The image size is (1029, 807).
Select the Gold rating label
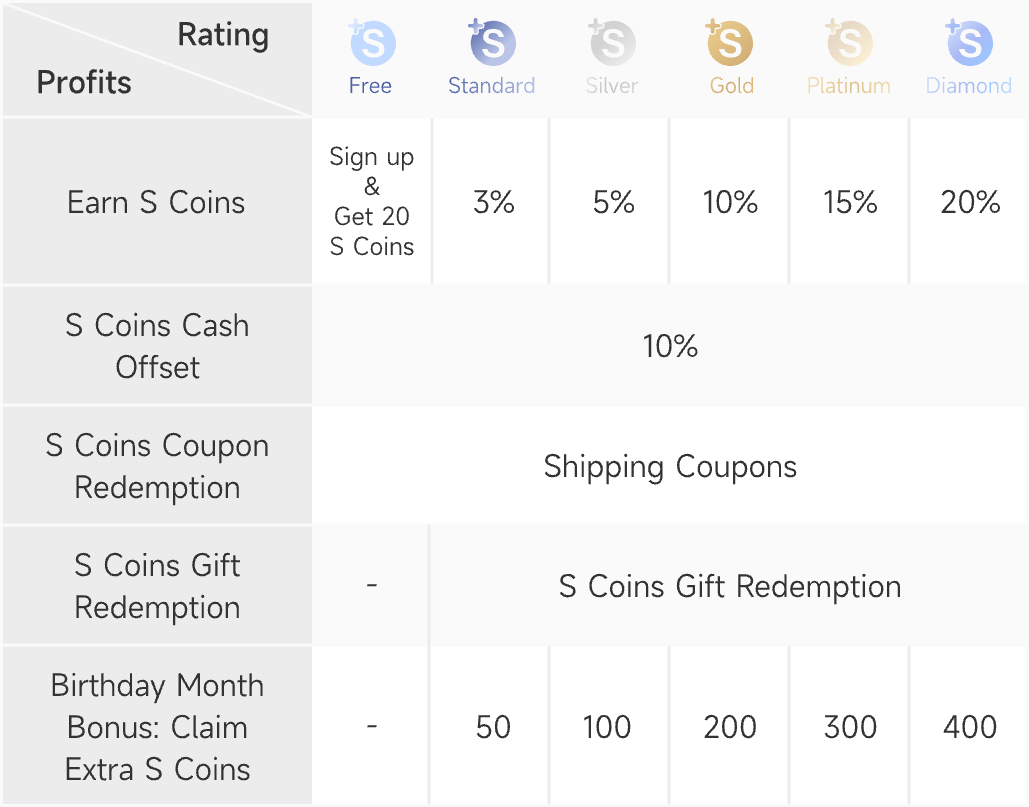[731, 86]
